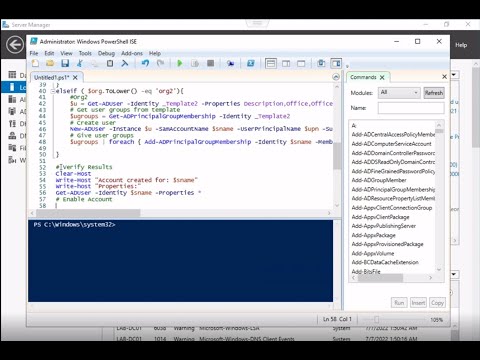
Task: Focus the Name input field
Action: [x=411, y=108]
